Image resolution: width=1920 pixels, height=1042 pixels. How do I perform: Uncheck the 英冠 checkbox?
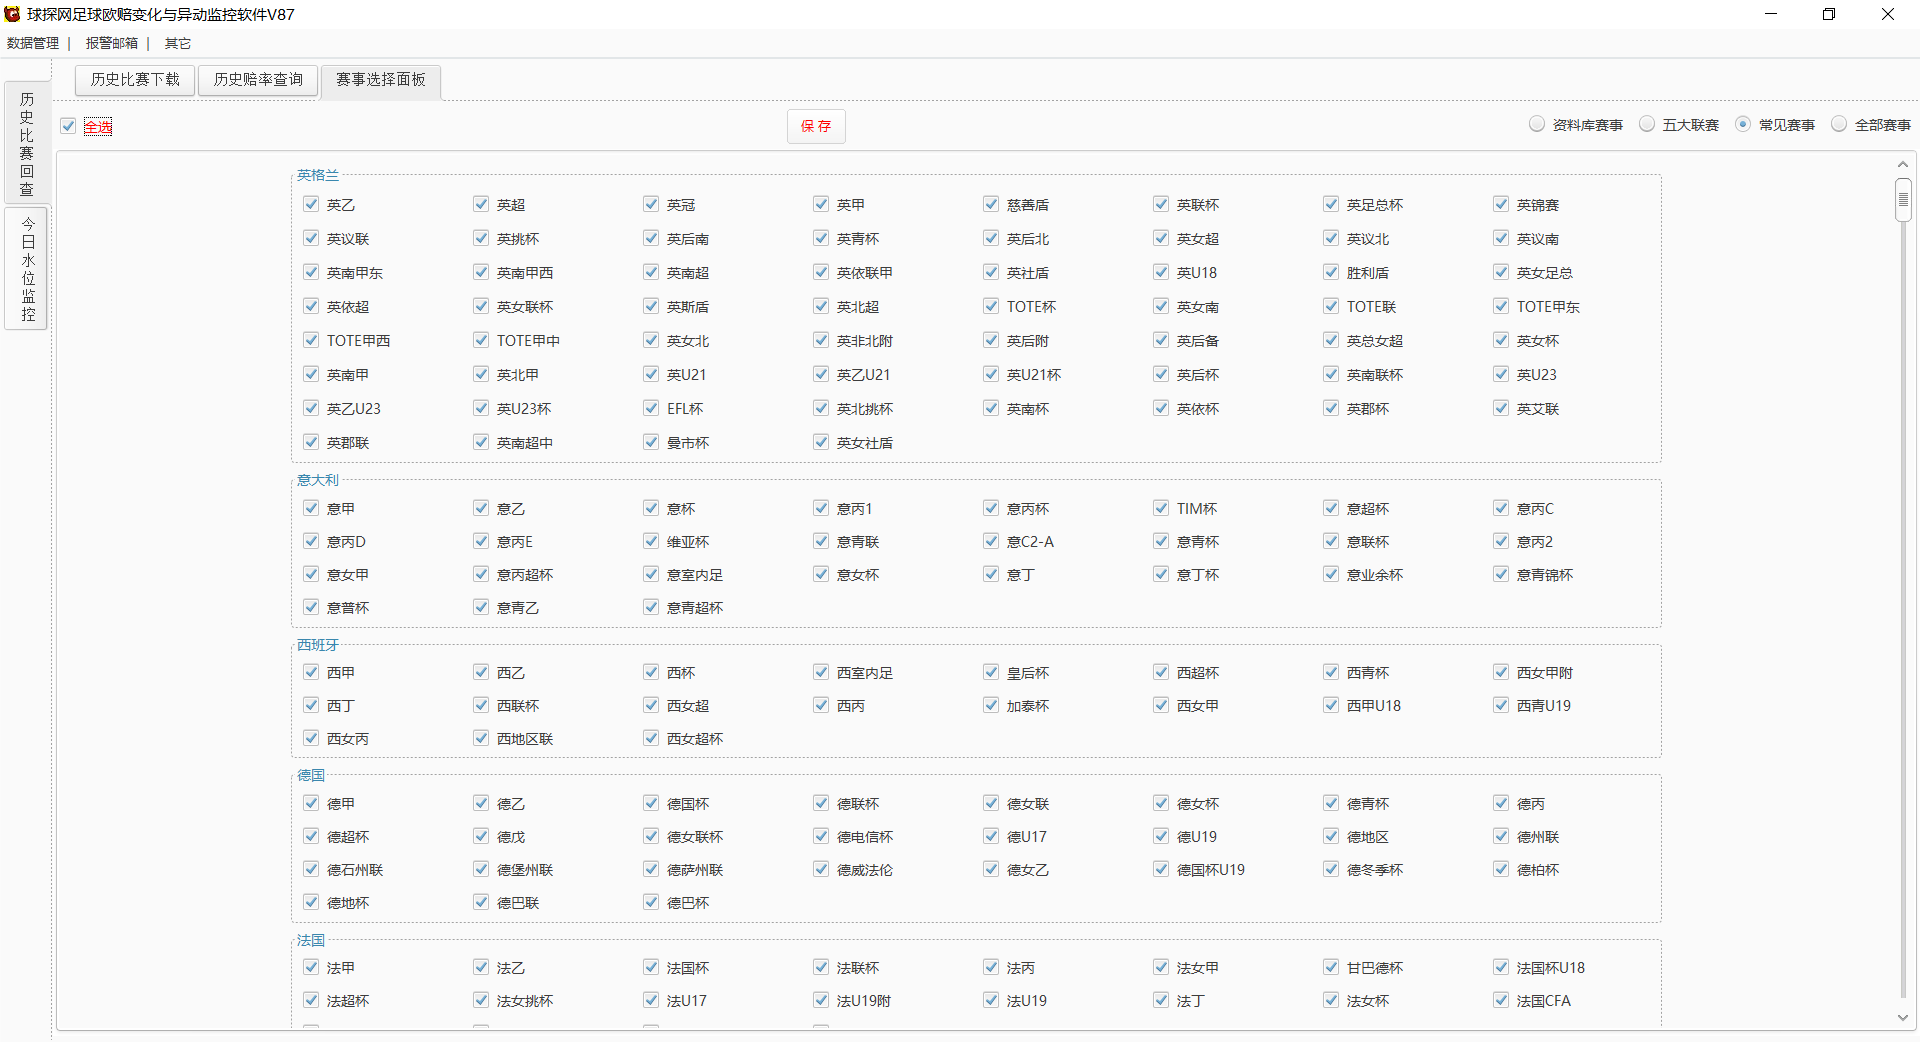[x=651, y=204]
